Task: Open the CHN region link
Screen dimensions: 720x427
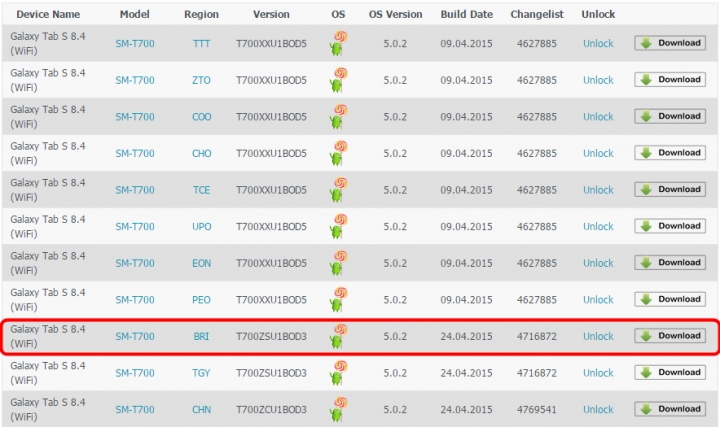Action: coord(202,410)
